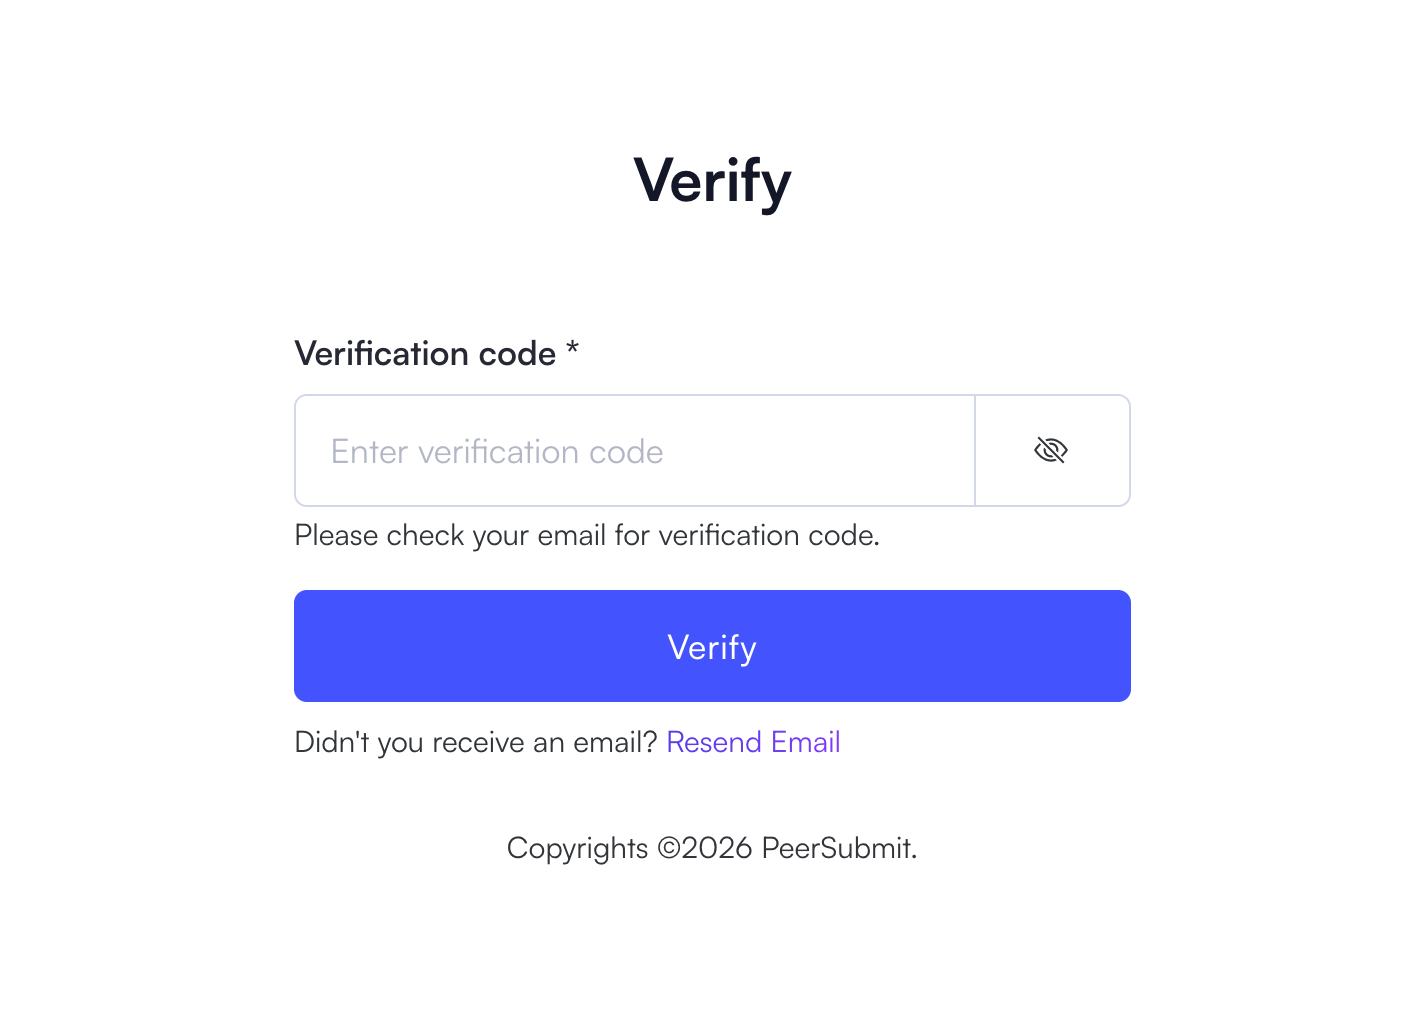Select the Verification code field label
Image resolution: width=1428 pixels, height=1026 pixels.
click(x=424, y=353)
